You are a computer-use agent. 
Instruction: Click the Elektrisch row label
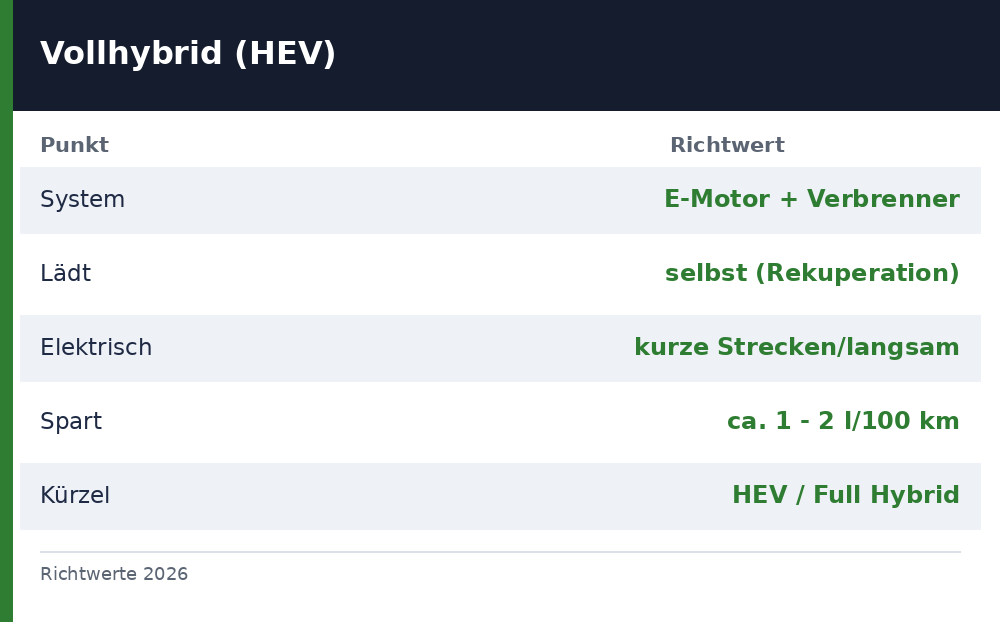pyautogui.click(x=96, y=347)
